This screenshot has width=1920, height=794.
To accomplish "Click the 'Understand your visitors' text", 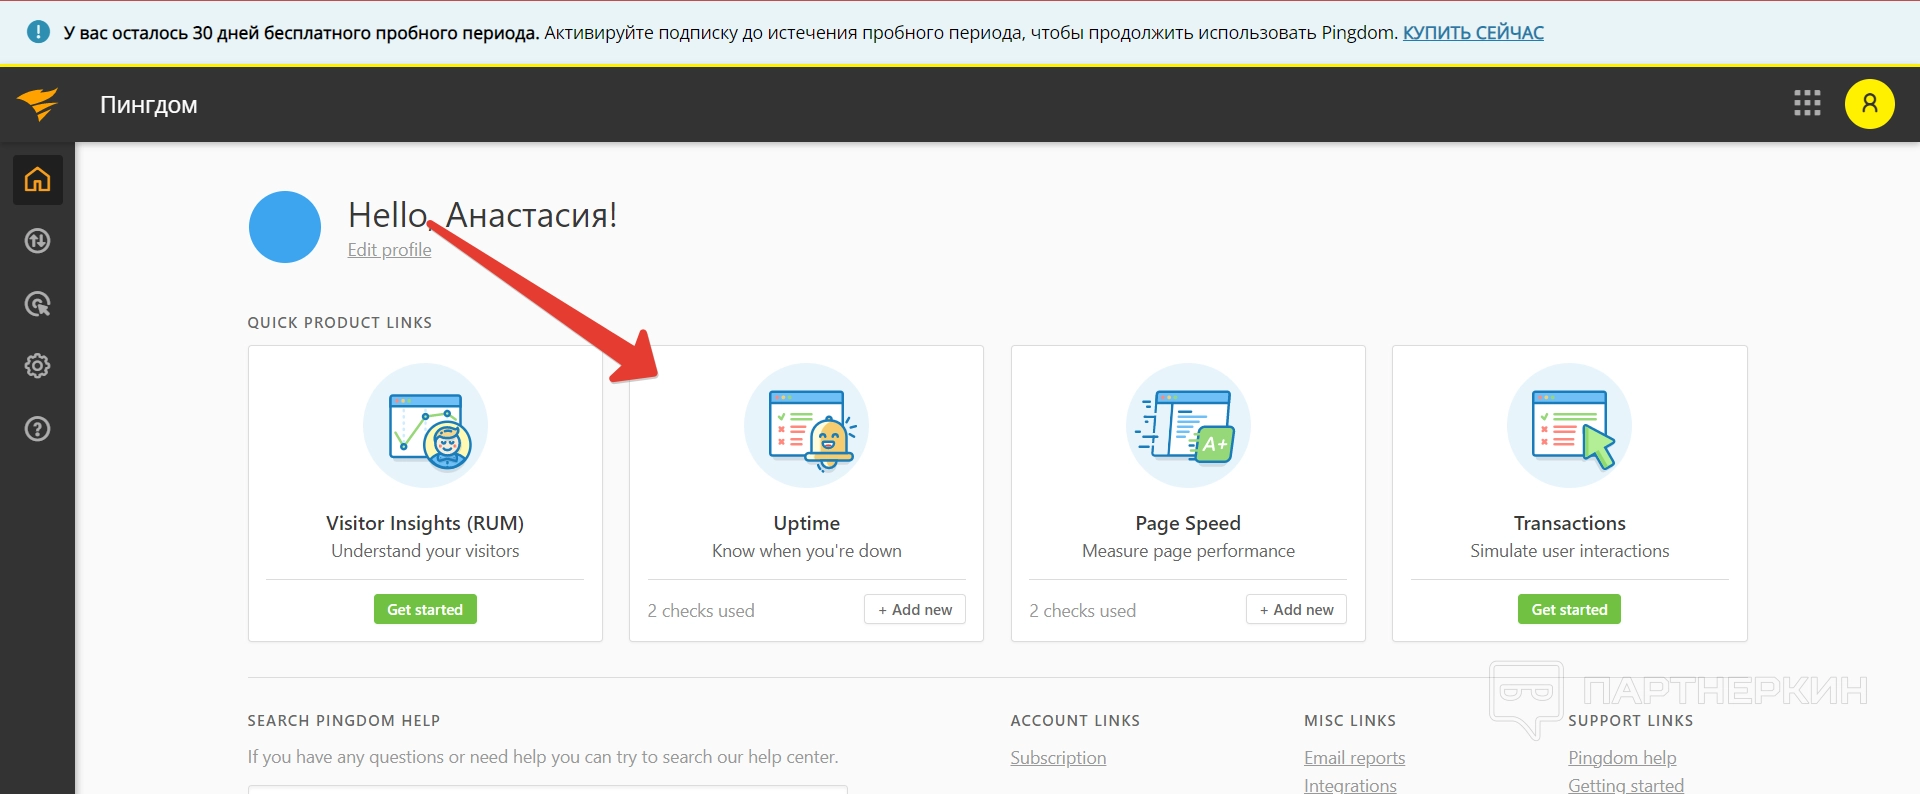I will coord(425,551).
